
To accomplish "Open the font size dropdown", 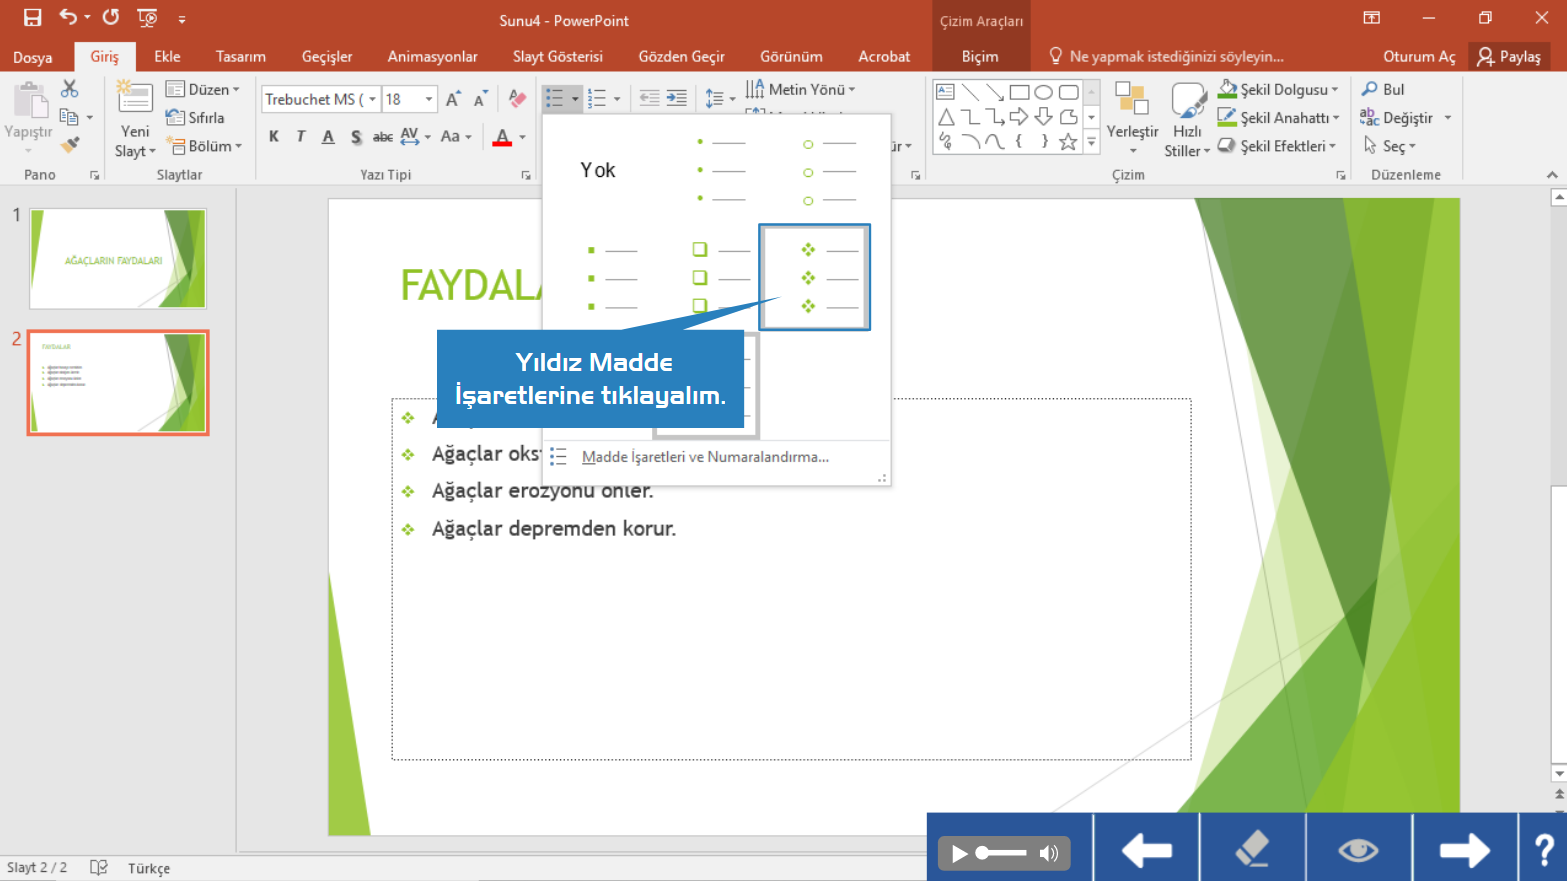I will click(429, 99).
